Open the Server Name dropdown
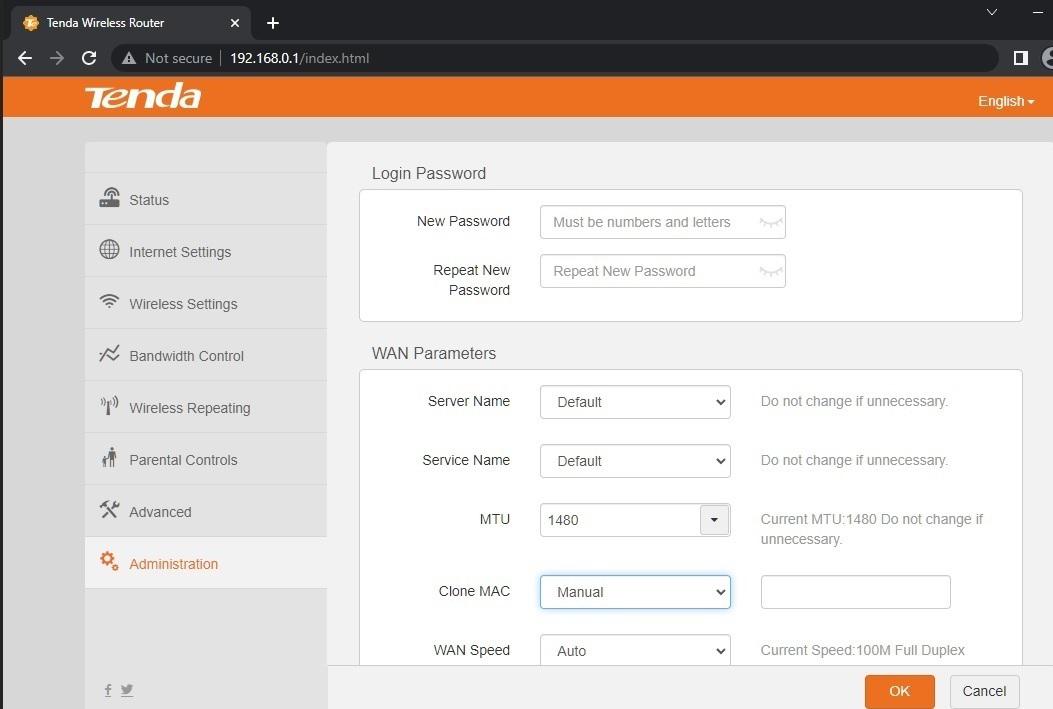This screenshot has width=1053, height=709. click(x=635, y=402)
